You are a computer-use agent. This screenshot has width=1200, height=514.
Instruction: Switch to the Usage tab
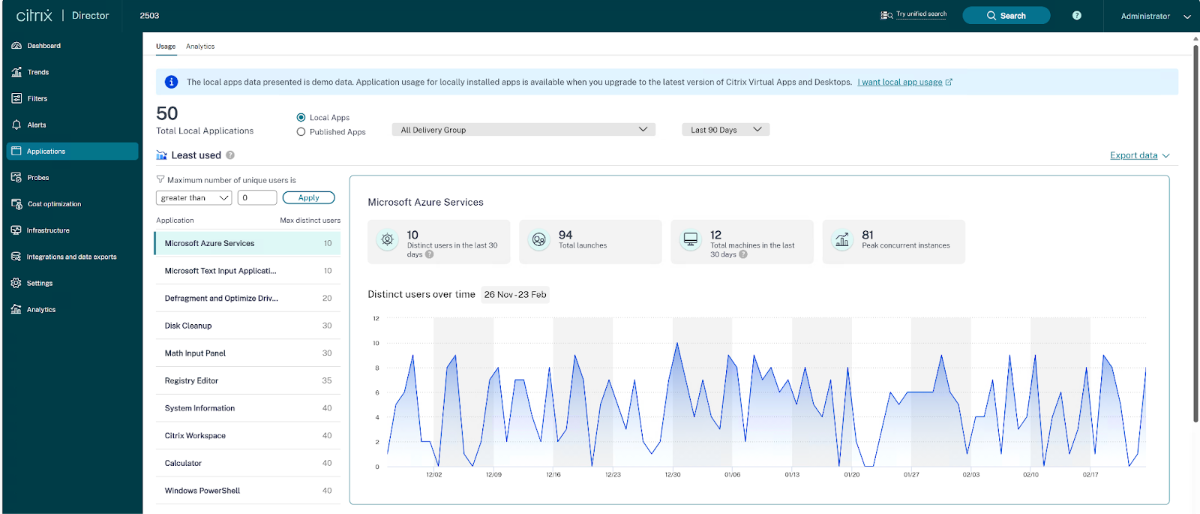pos(165,47)
